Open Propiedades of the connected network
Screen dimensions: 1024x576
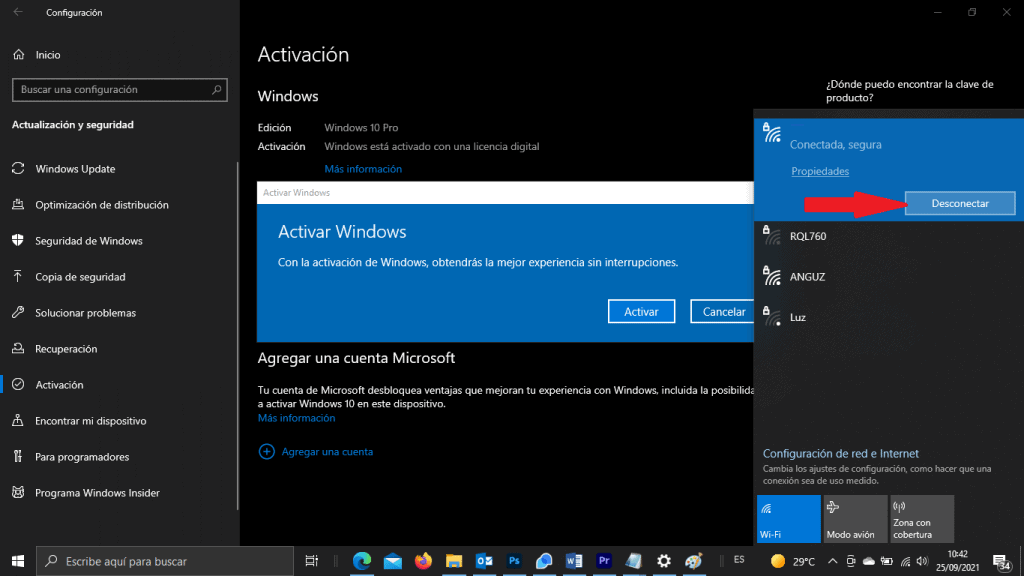click(x=820, y=171)
